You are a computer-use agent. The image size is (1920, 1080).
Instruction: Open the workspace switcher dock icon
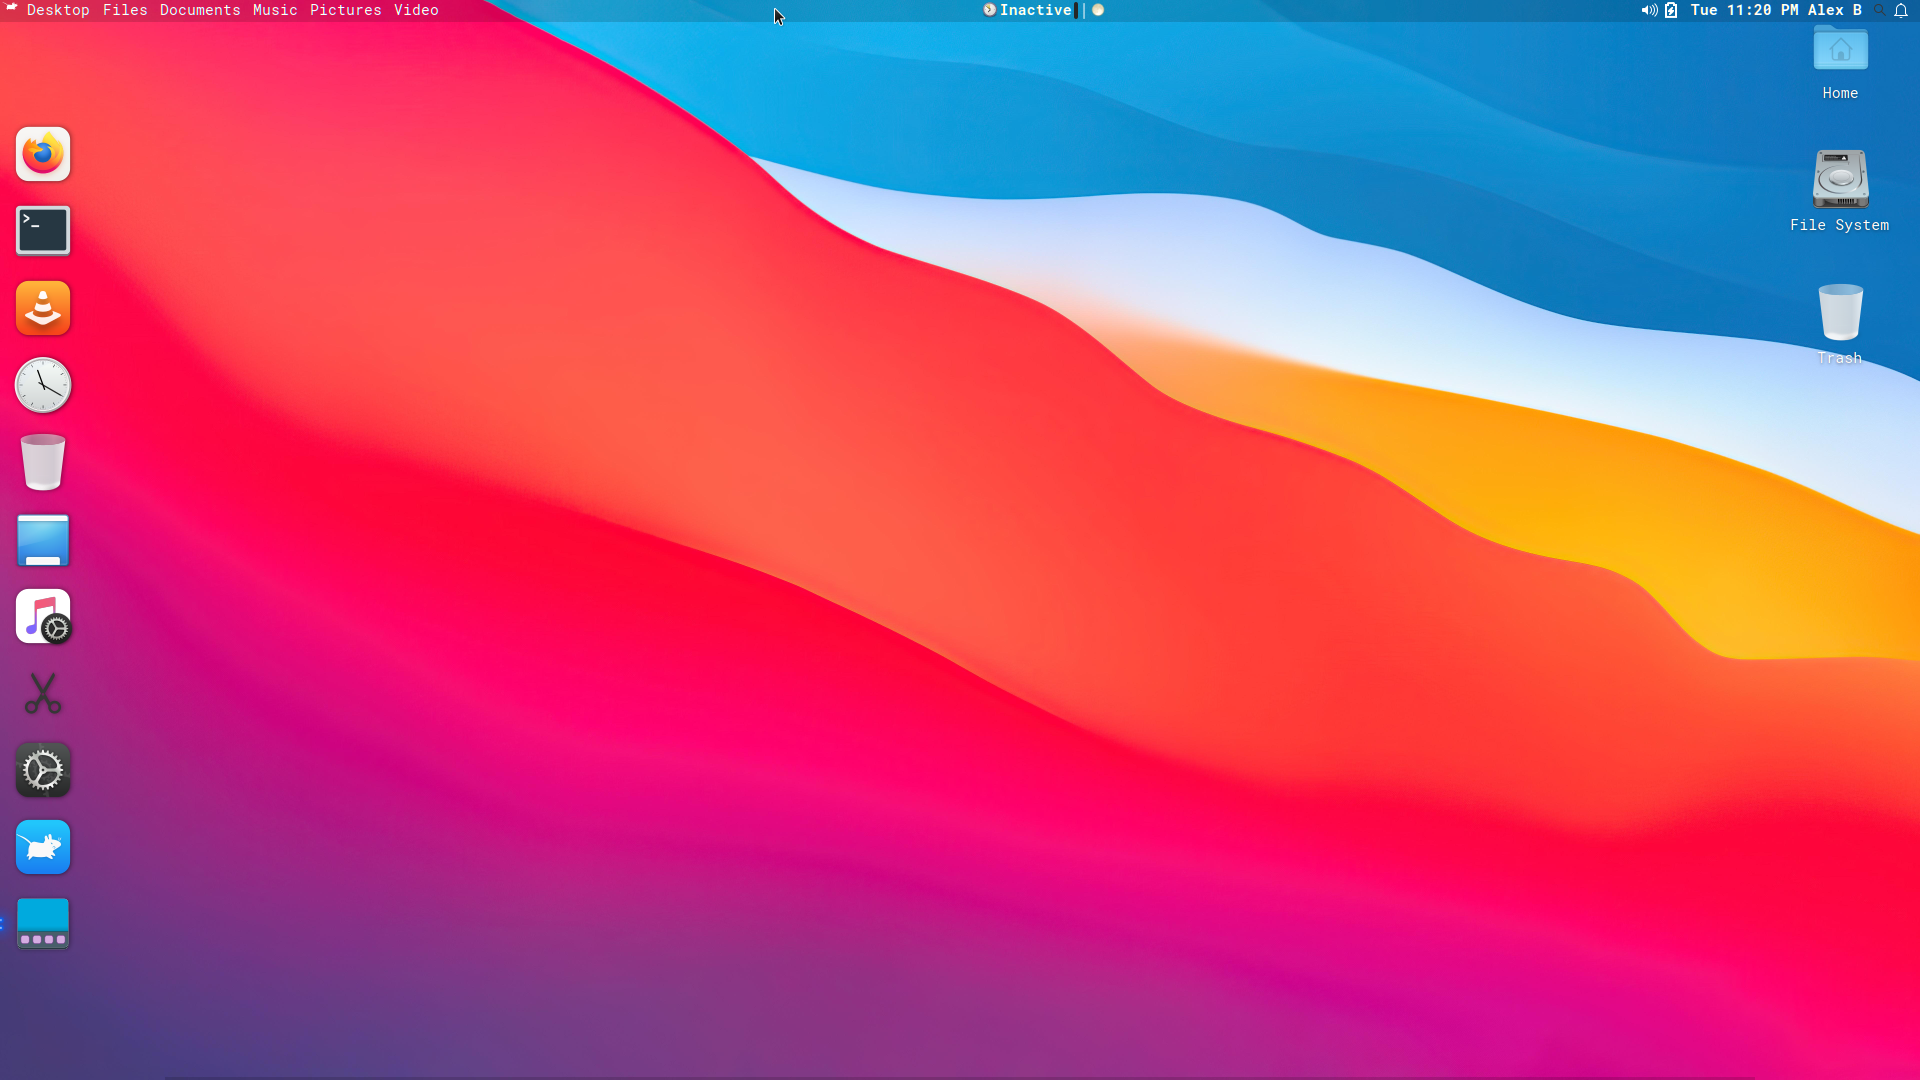point(43,923)
